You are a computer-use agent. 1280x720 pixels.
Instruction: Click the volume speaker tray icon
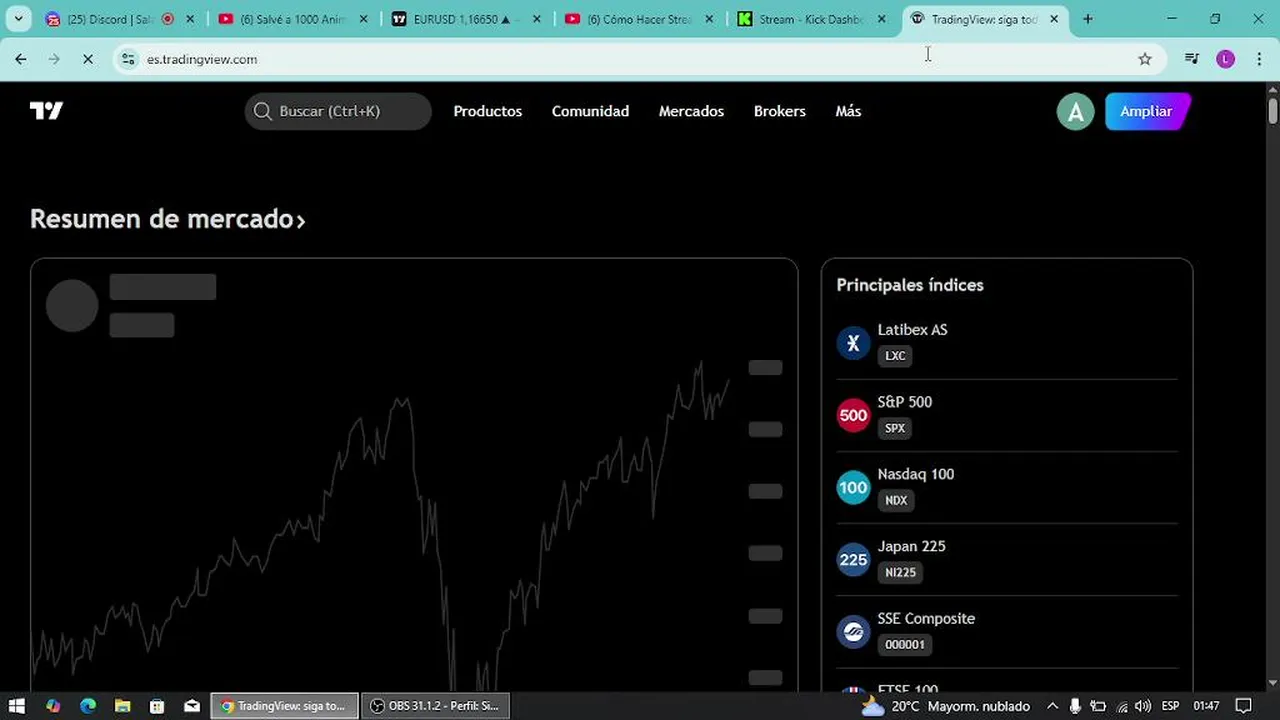tap(1143, 706)
